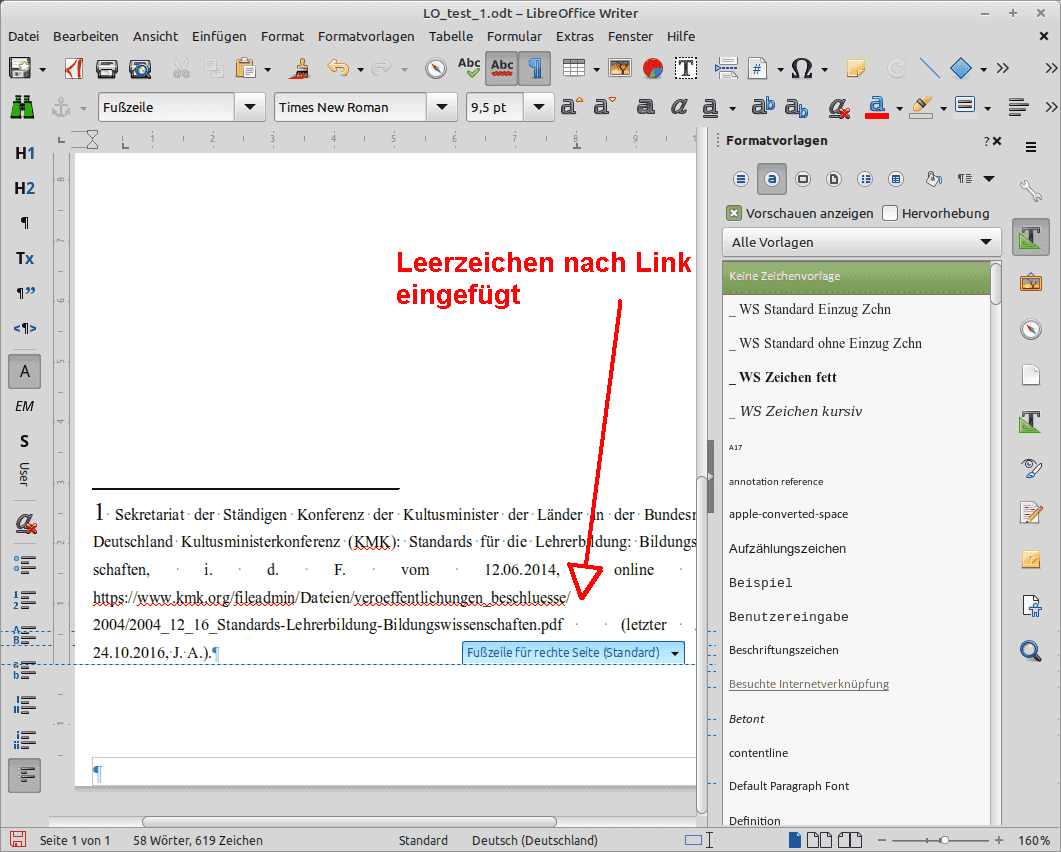
Task: Insert chart pie icon
Action: (653, 68)
